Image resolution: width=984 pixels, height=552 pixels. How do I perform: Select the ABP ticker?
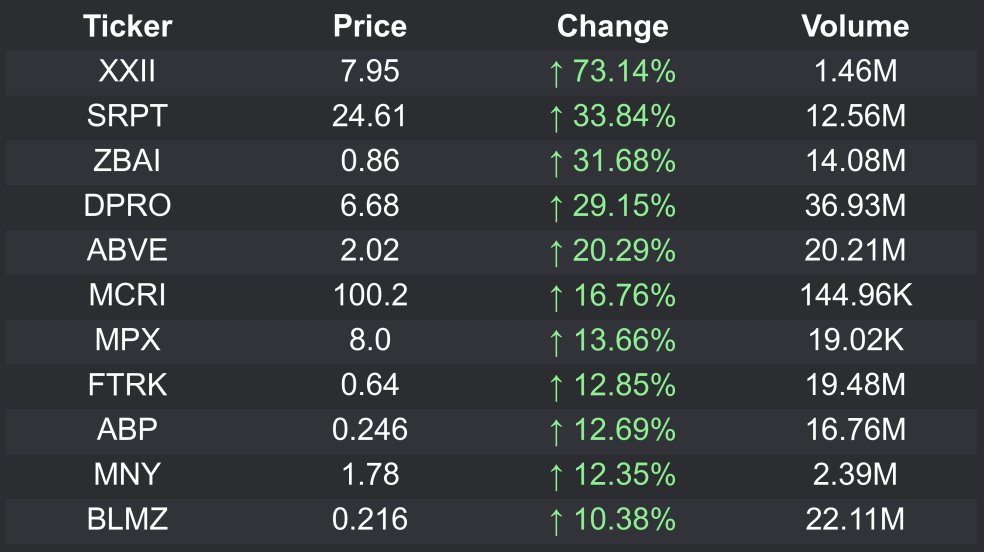[x=127, y=430]
